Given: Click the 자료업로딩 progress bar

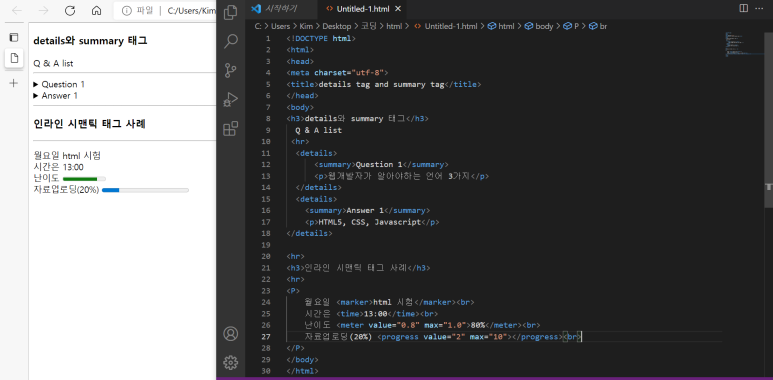Looking at the screenshot, I should coord(145,190).
